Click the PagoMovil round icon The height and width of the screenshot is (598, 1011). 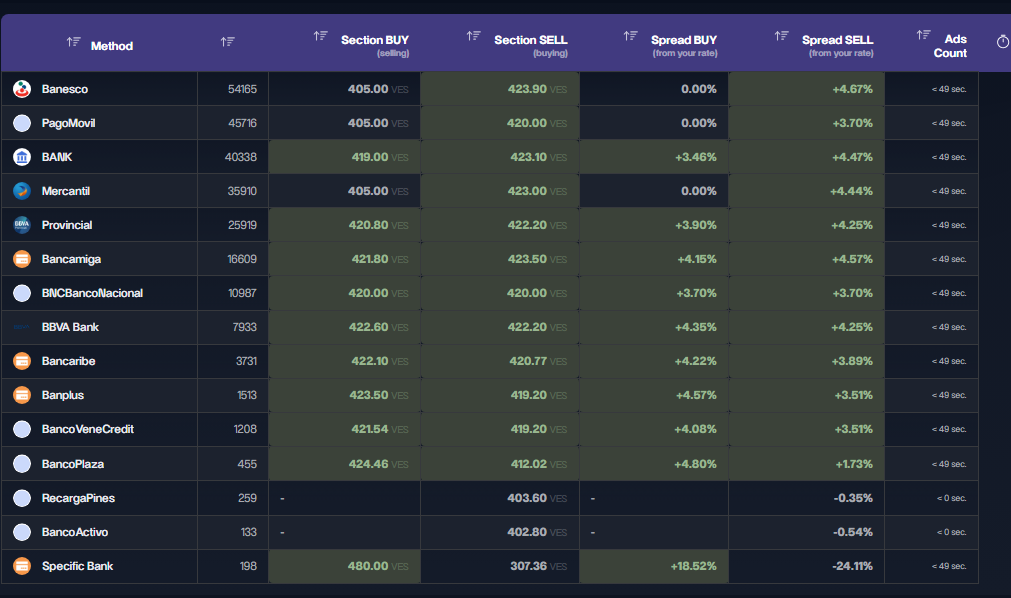click(x=22, y=123)
